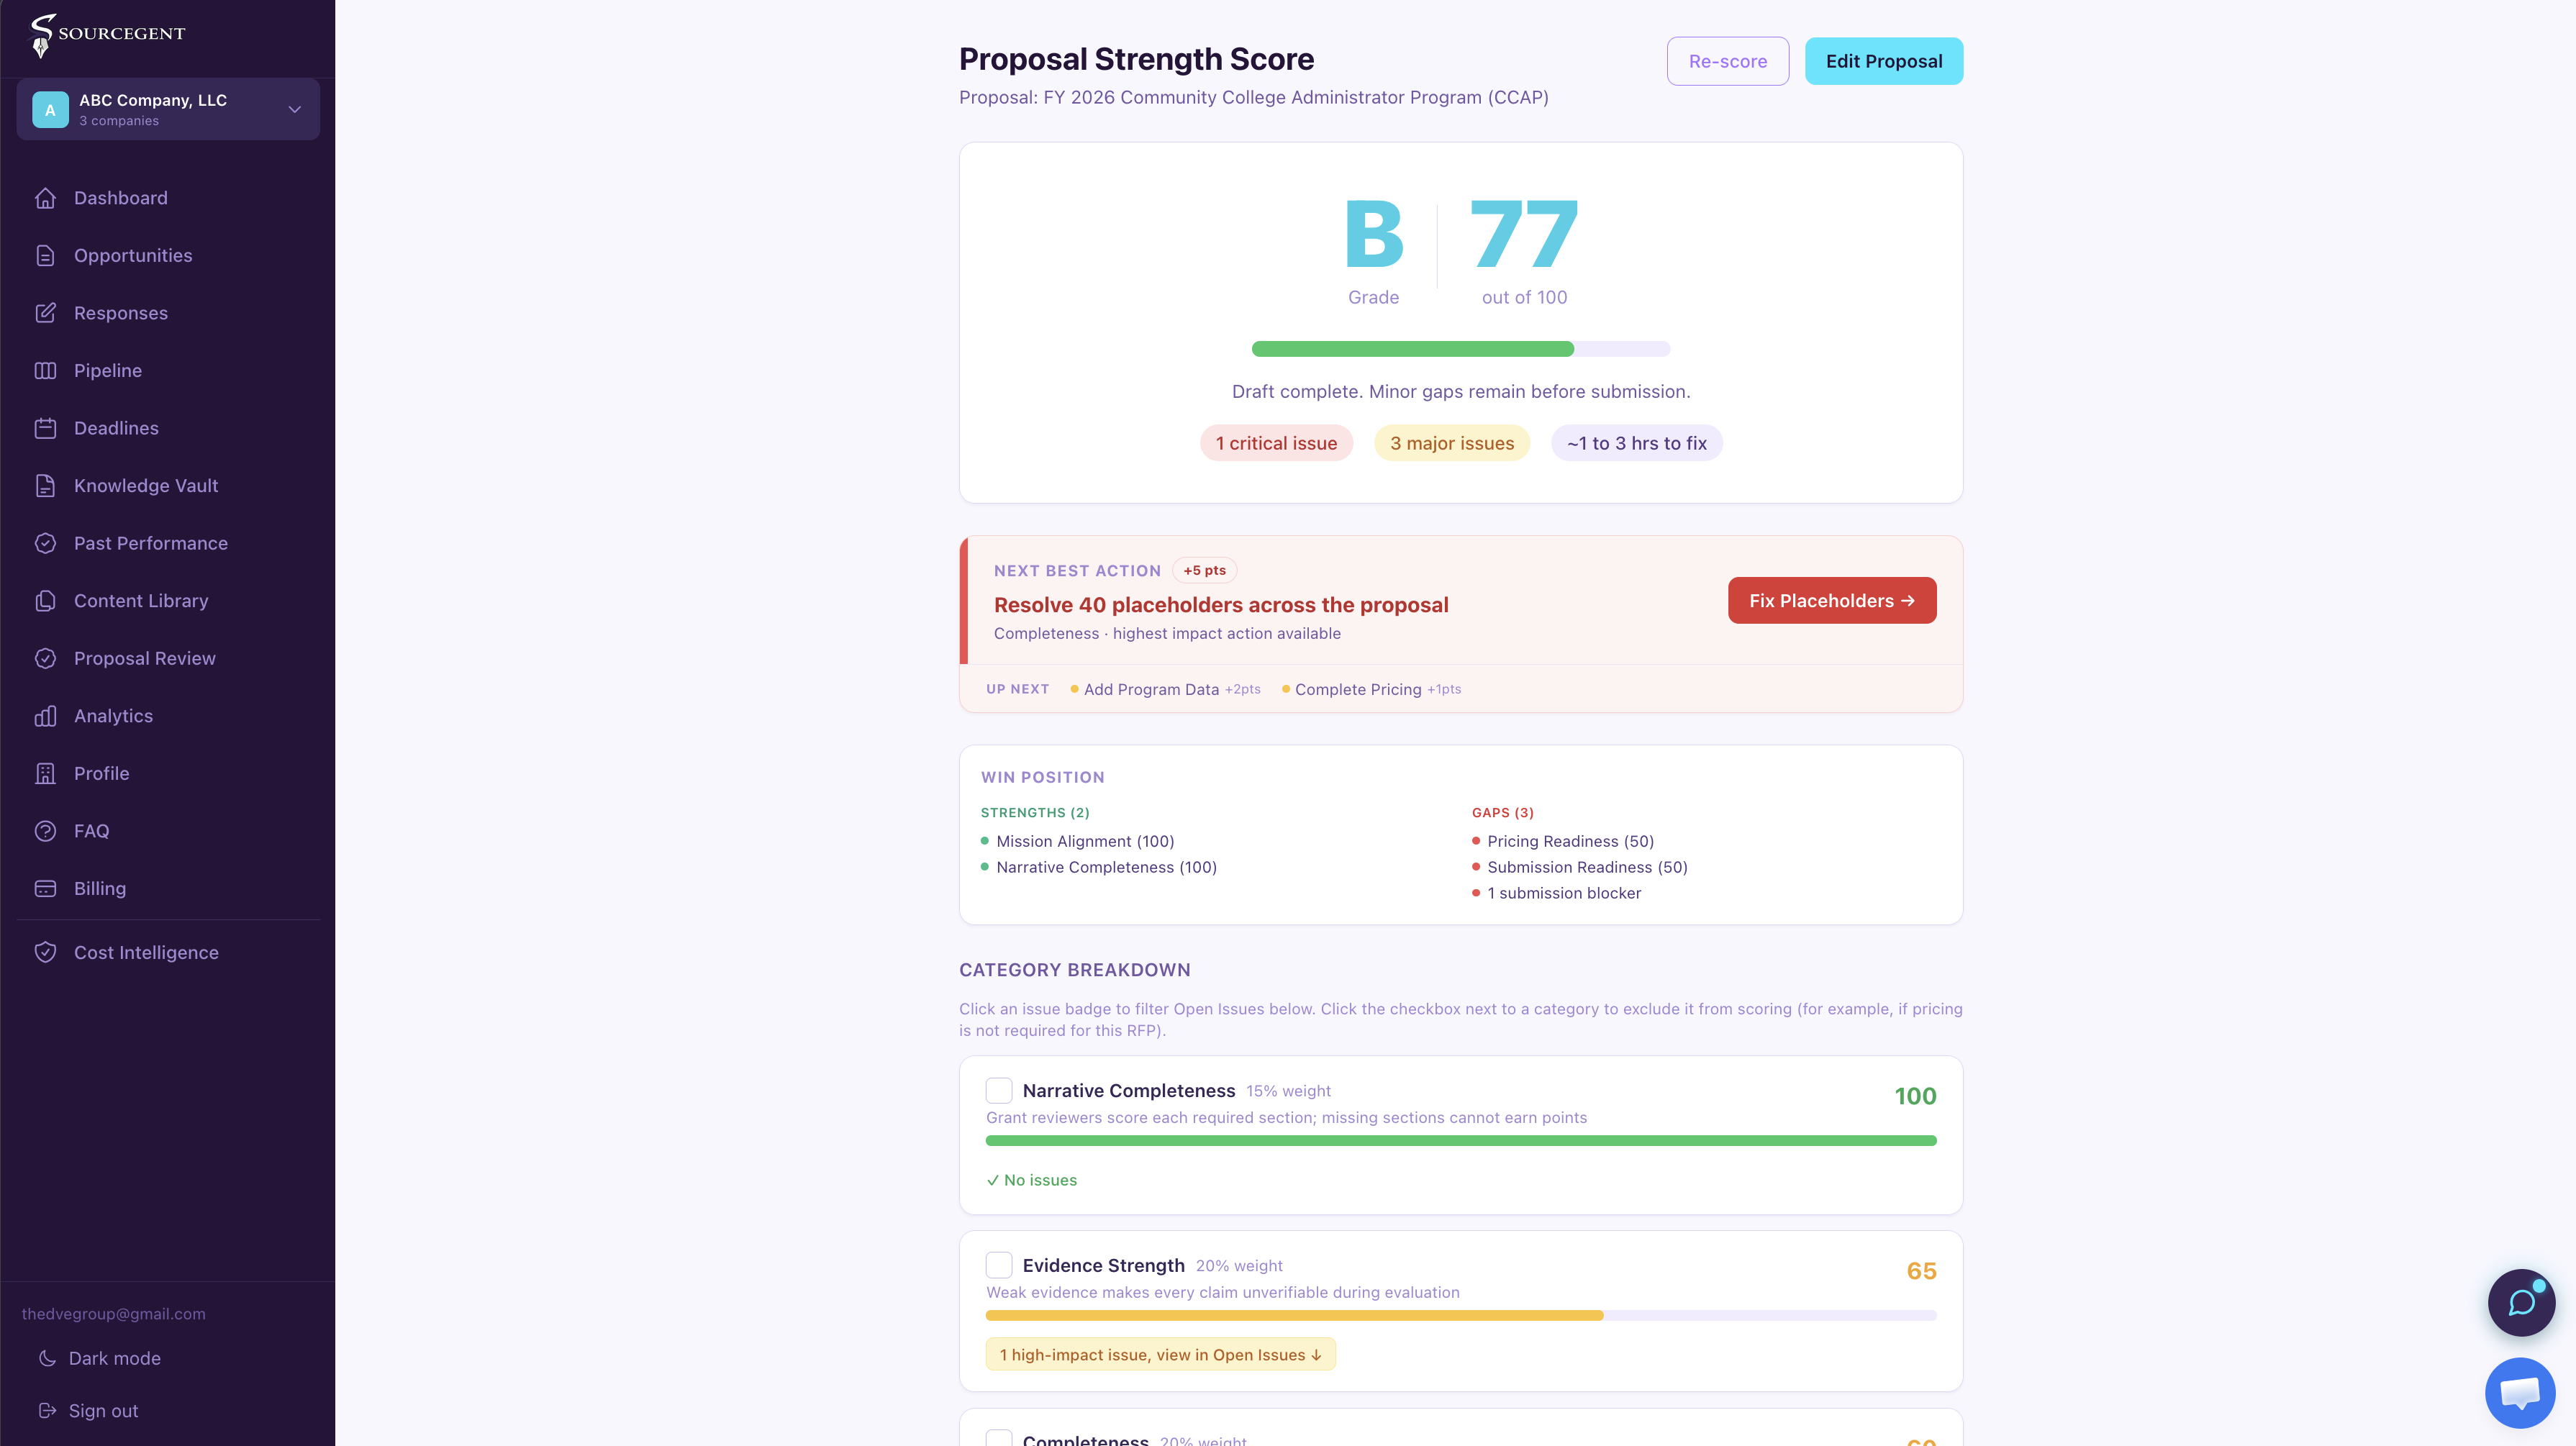Open Content Library in the sidebar
This screenshot has width=2576, height=1446.
pyautogui.click(x=168, y=601)
